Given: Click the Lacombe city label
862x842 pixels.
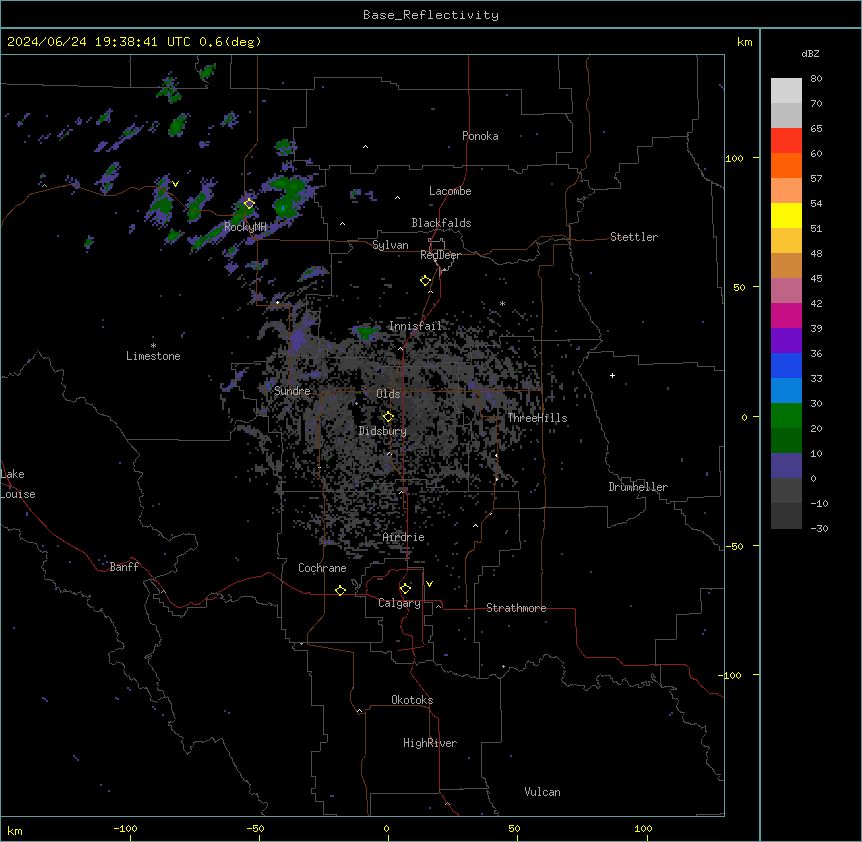Looking at the screenshot, I should (x=450, y=191).
